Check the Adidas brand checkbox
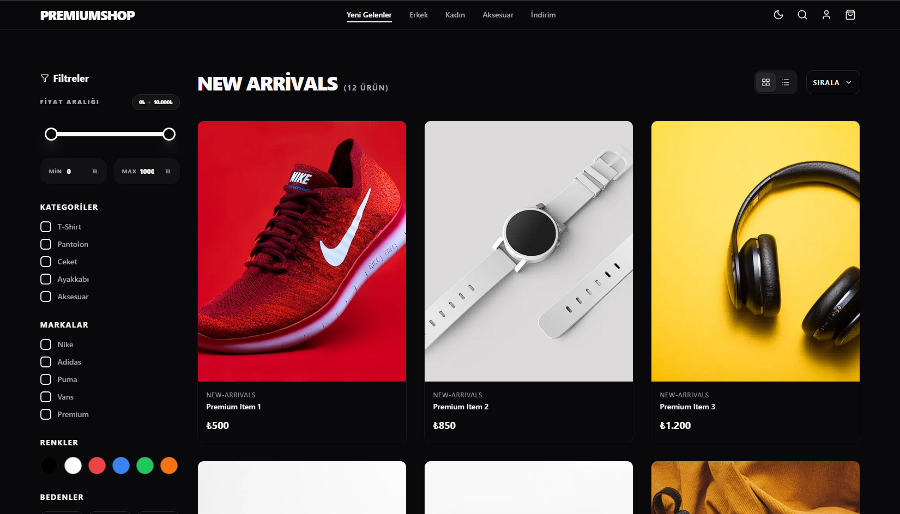This screenshot has width=900, height=514. 46,362
